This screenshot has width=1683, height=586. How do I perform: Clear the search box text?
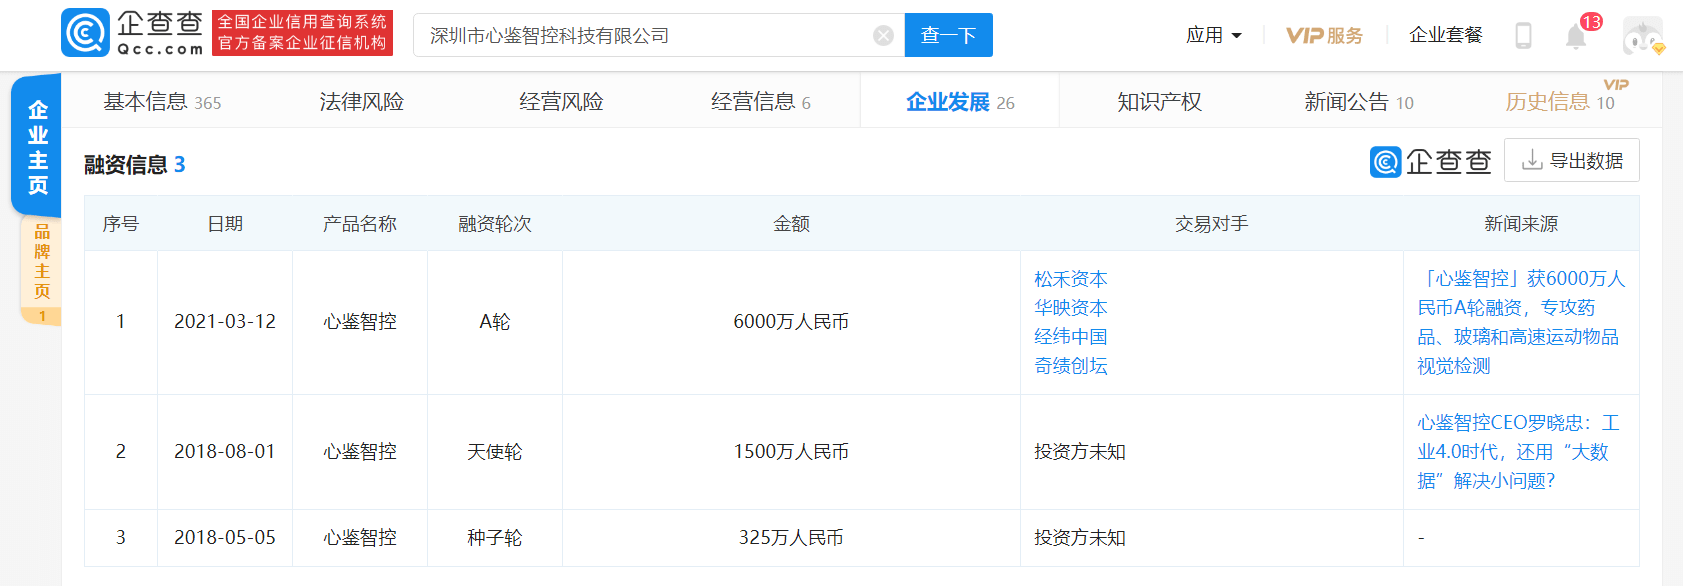click(x=883, y=36)
